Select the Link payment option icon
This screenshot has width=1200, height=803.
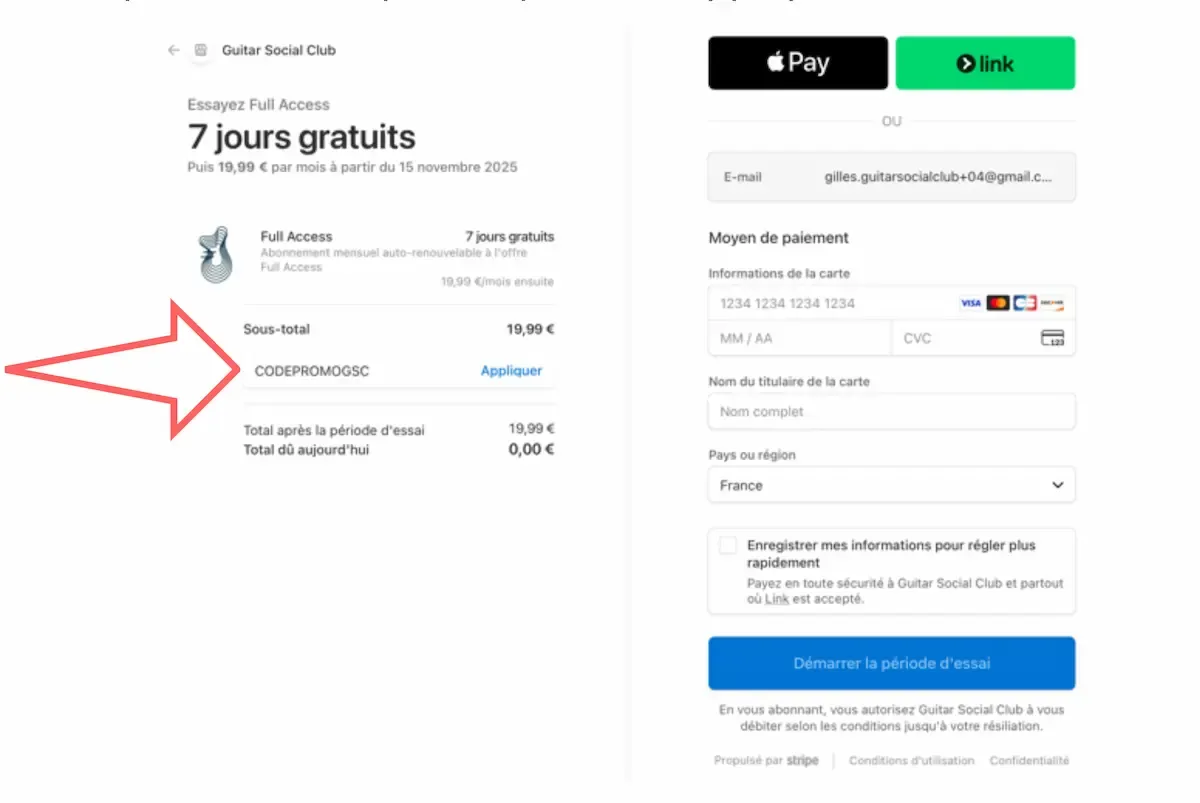985,62
